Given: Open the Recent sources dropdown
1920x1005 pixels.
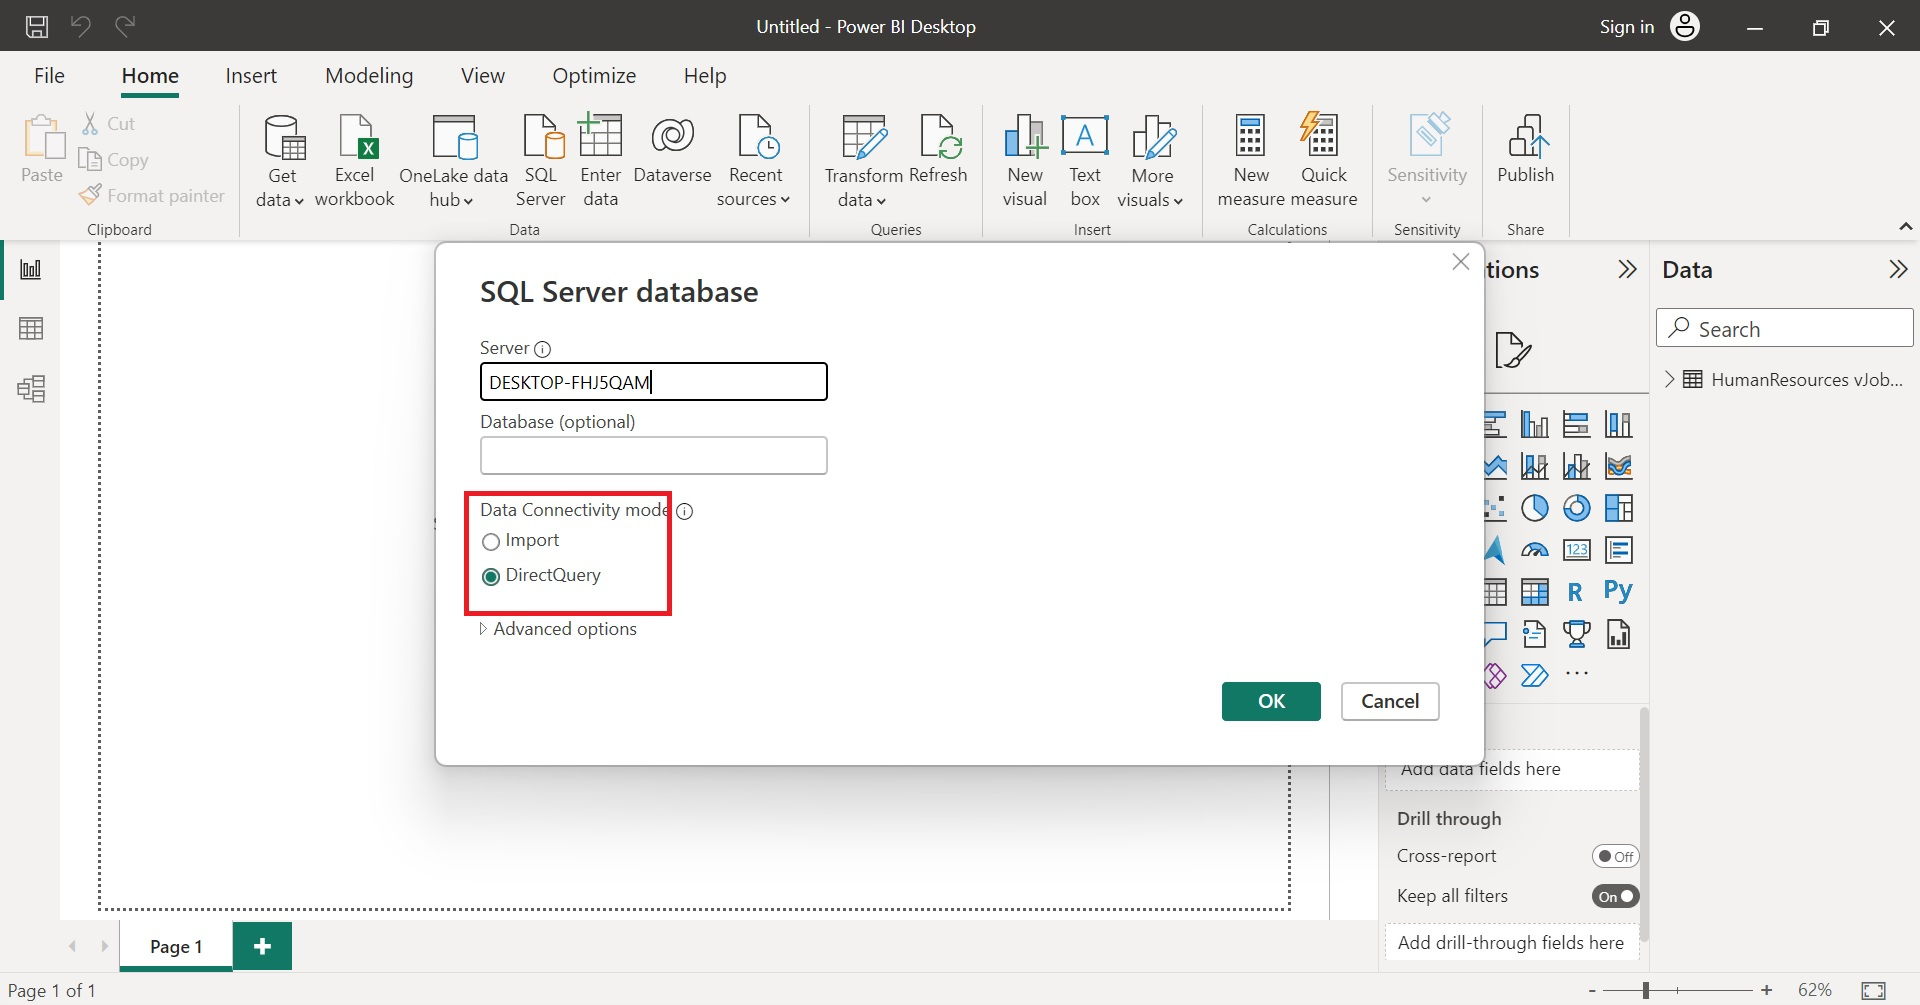Looking at the screenshot, I should (754, 160).
